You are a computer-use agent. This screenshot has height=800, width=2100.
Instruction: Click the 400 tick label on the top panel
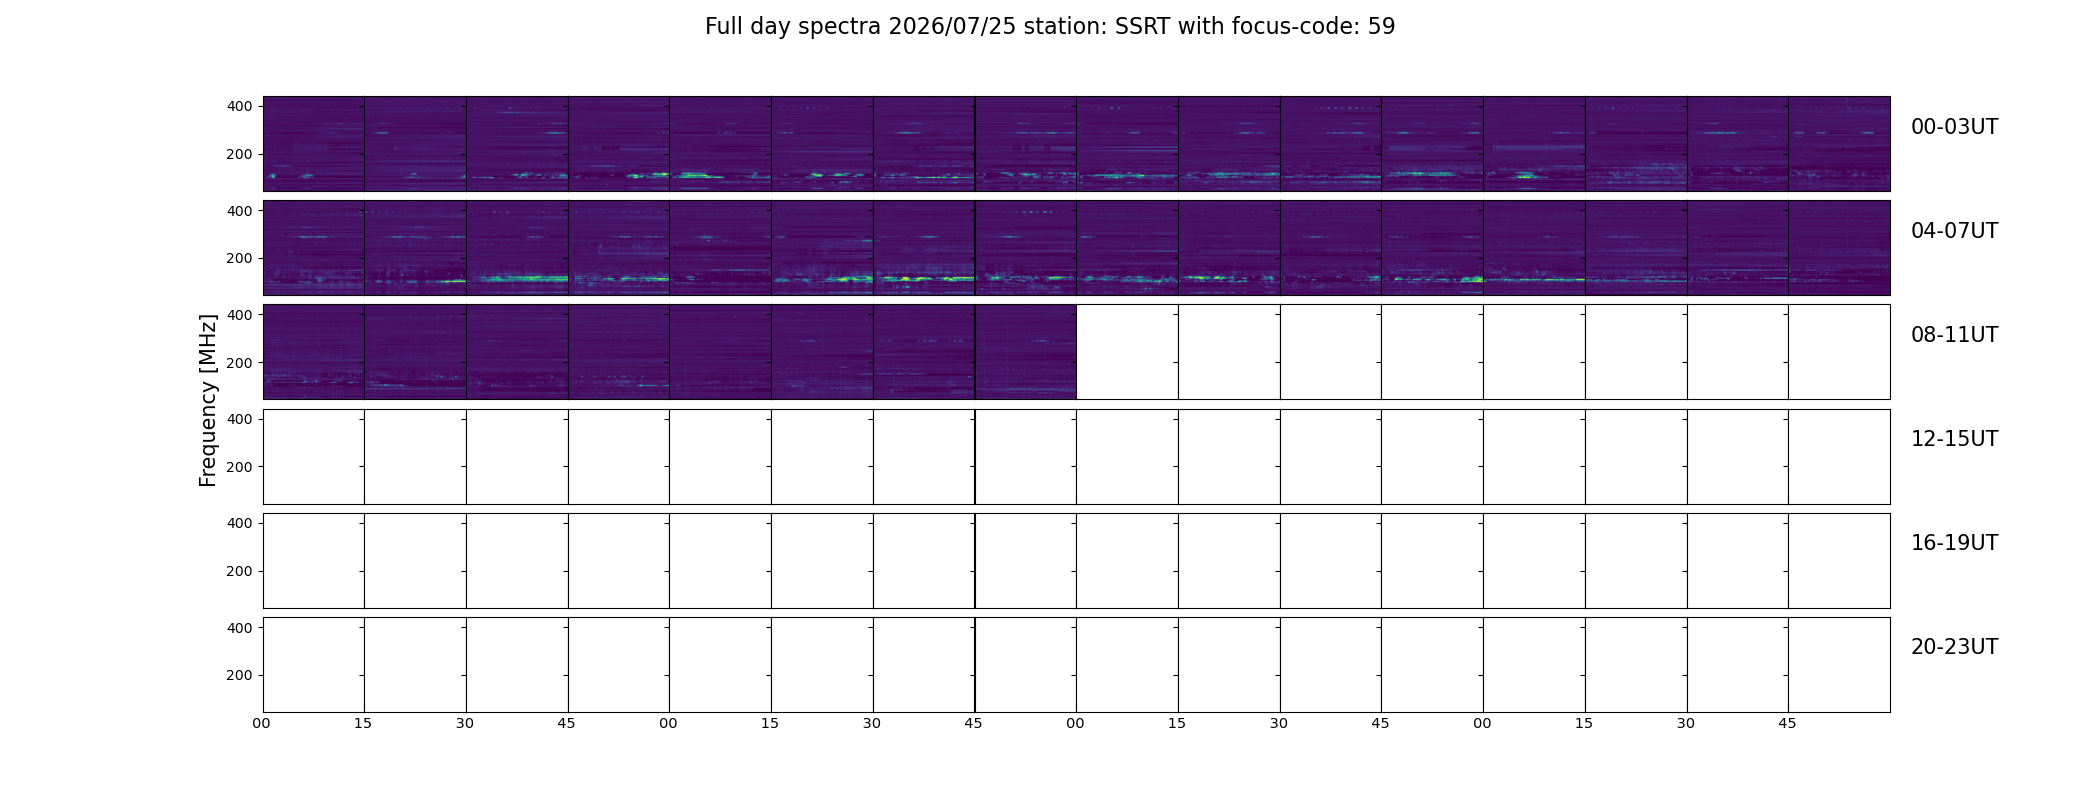click(240, 106)
